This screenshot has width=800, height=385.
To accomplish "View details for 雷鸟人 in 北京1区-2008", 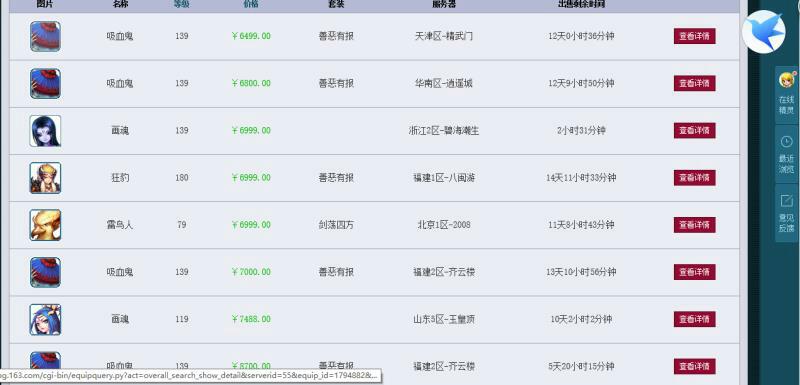I will pyautogui.click(x=694, y=225).
